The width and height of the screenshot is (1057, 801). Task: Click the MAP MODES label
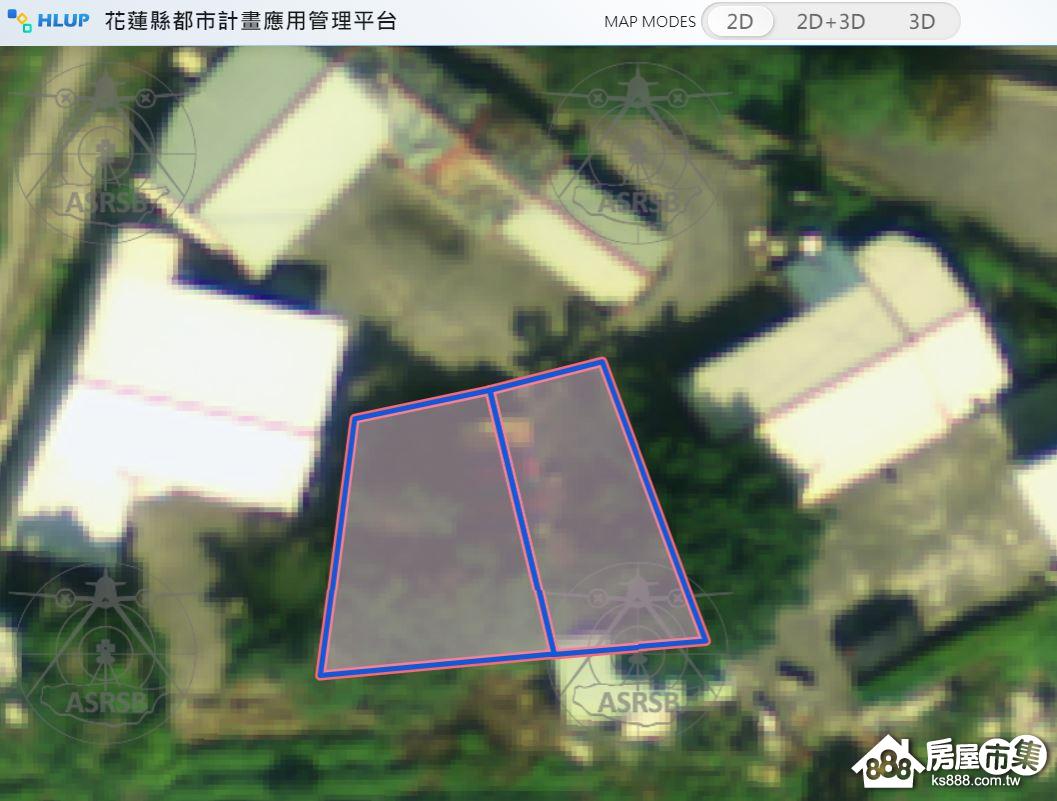(x=650, y=22)
